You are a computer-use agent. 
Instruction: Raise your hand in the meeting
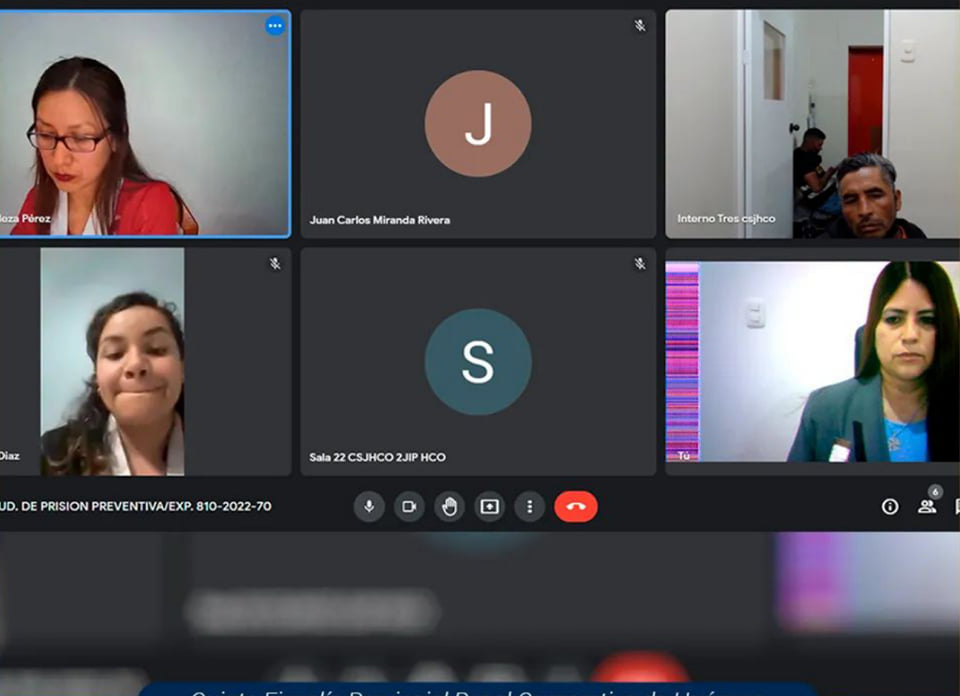(449, 506)
